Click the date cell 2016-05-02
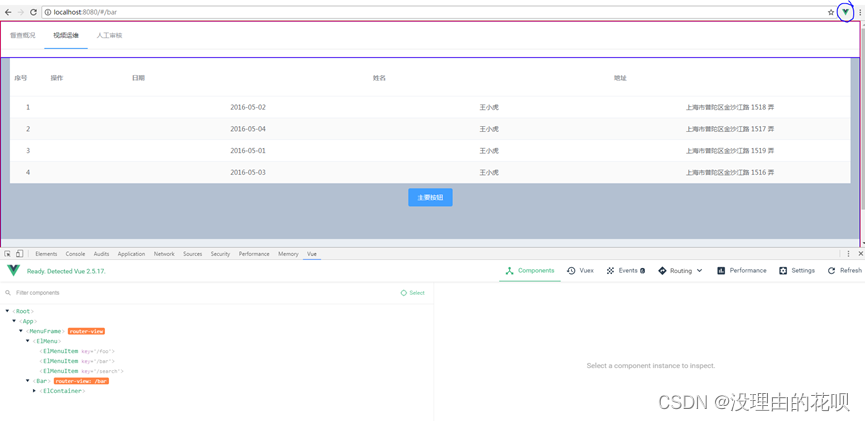 coord(248,107)
